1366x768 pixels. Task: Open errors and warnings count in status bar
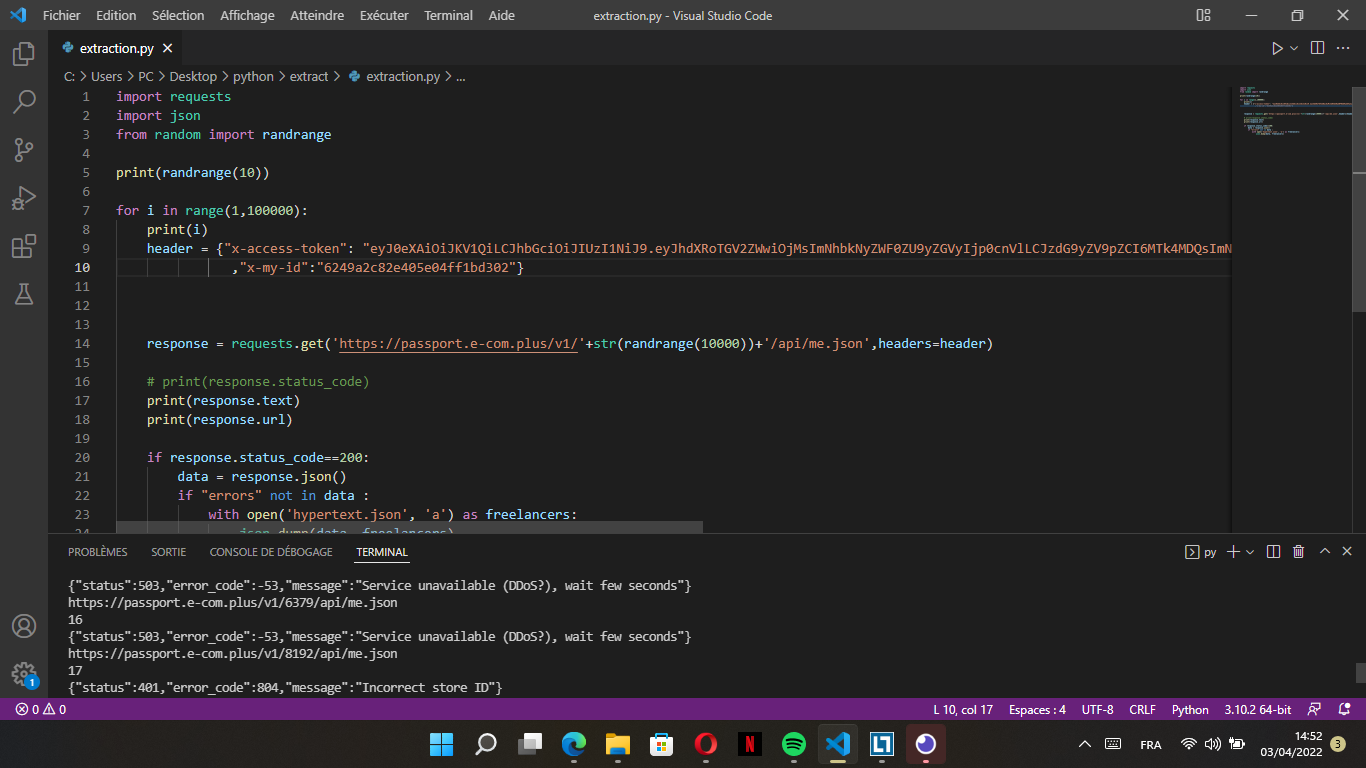(40, 709)
